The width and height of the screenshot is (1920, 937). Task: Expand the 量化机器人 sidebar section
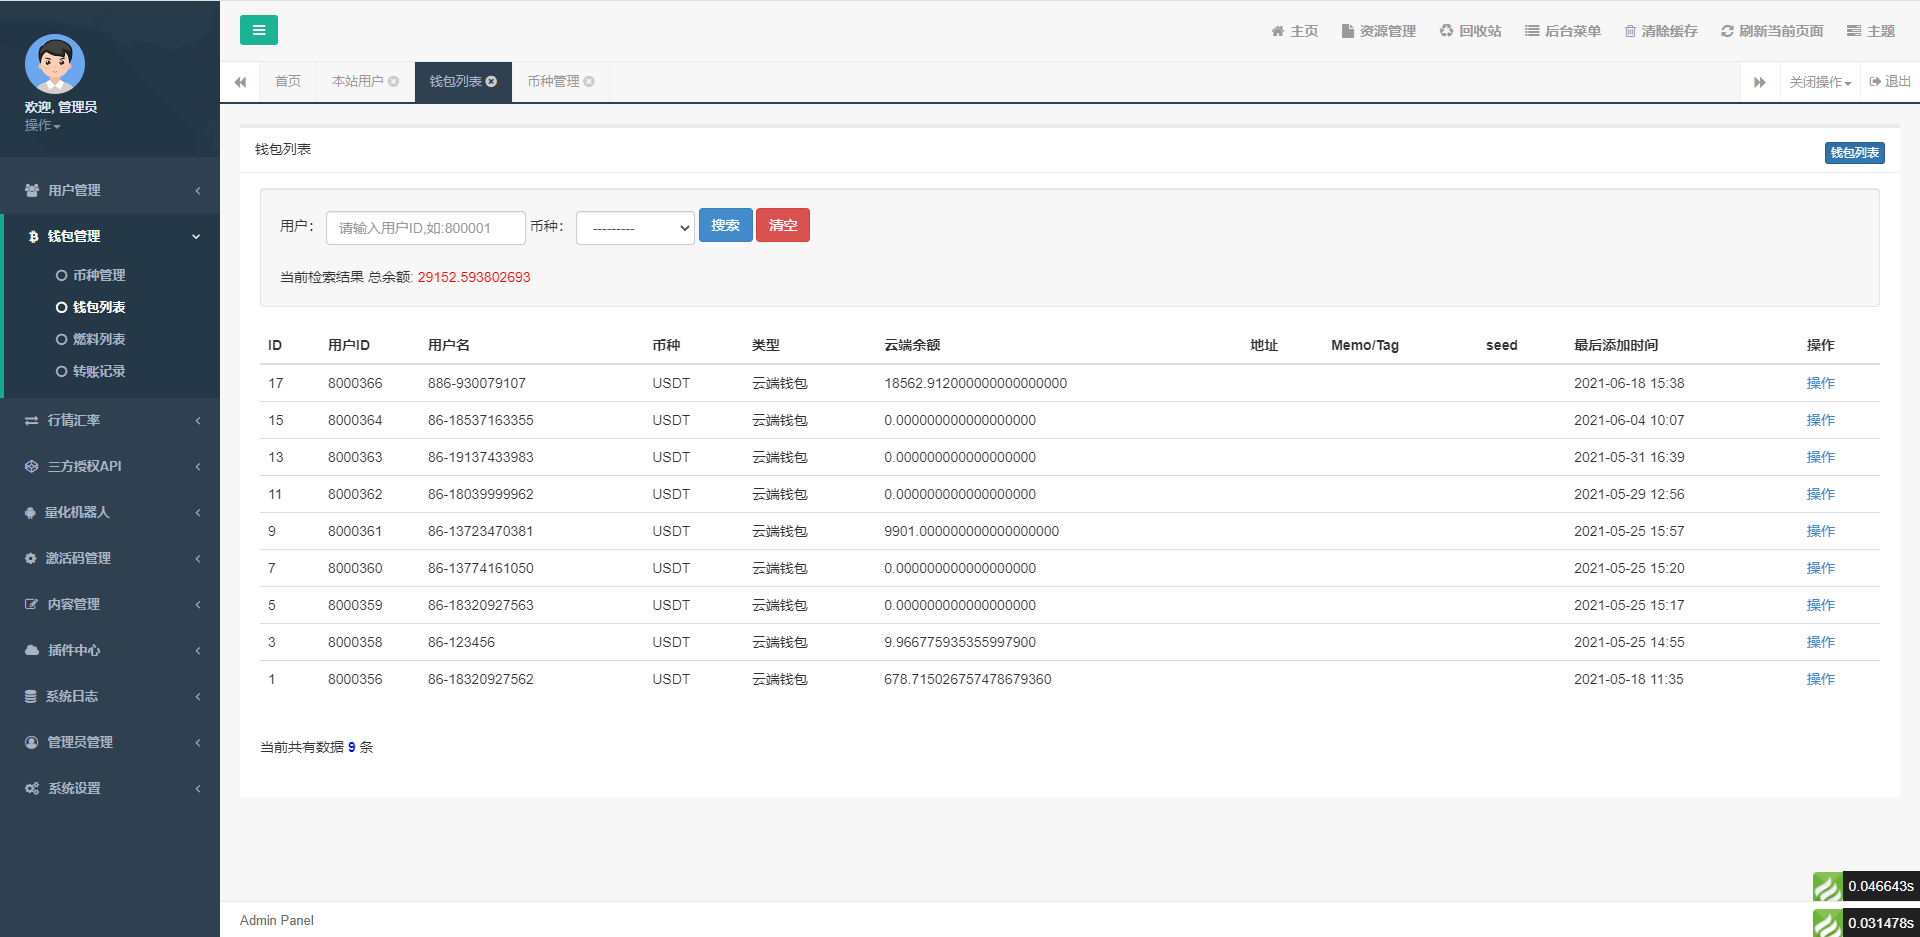110,512
